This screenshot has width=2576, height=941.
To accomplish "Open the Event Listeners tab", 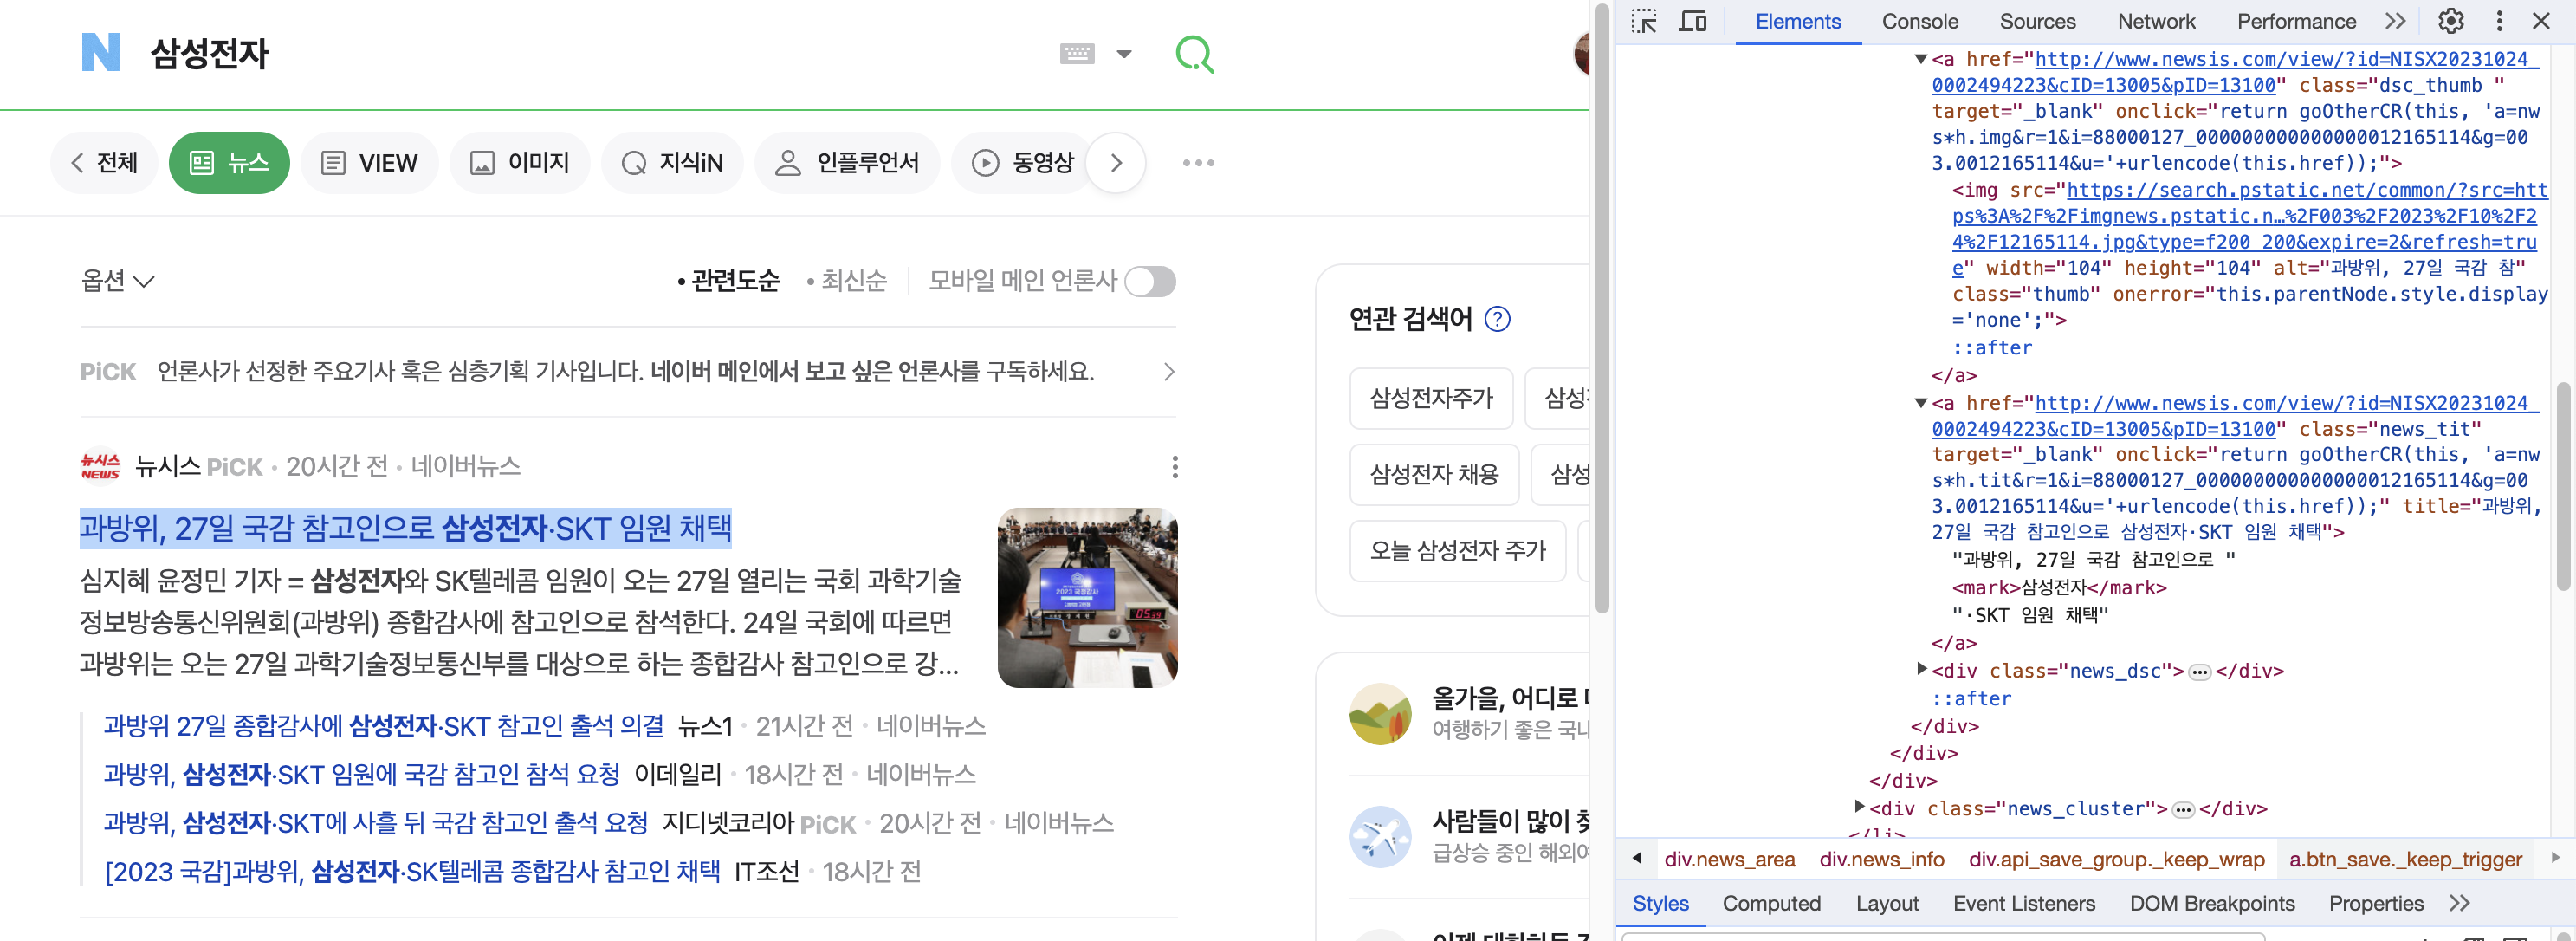I will [2023, 904].
